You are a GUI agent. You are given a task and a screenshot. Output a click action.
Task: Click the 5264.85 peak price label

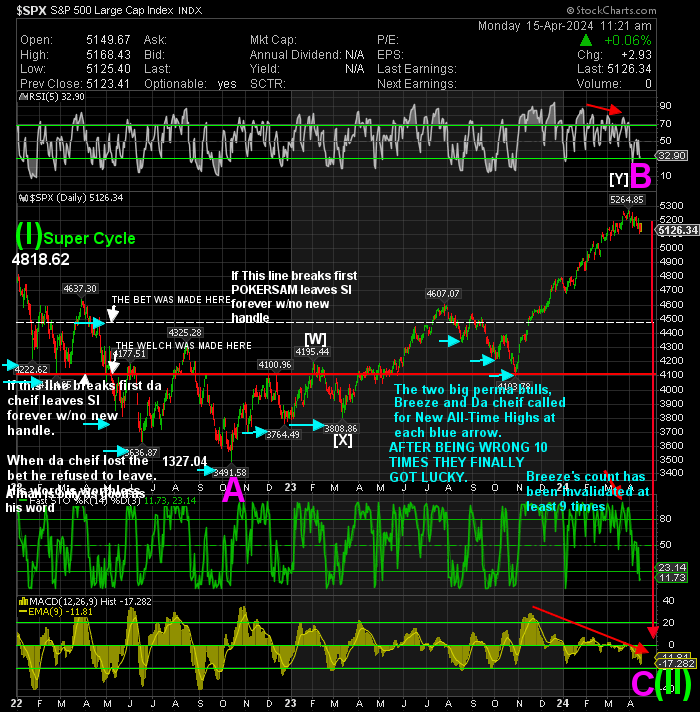pyautogui.click(x=626, y=199)
